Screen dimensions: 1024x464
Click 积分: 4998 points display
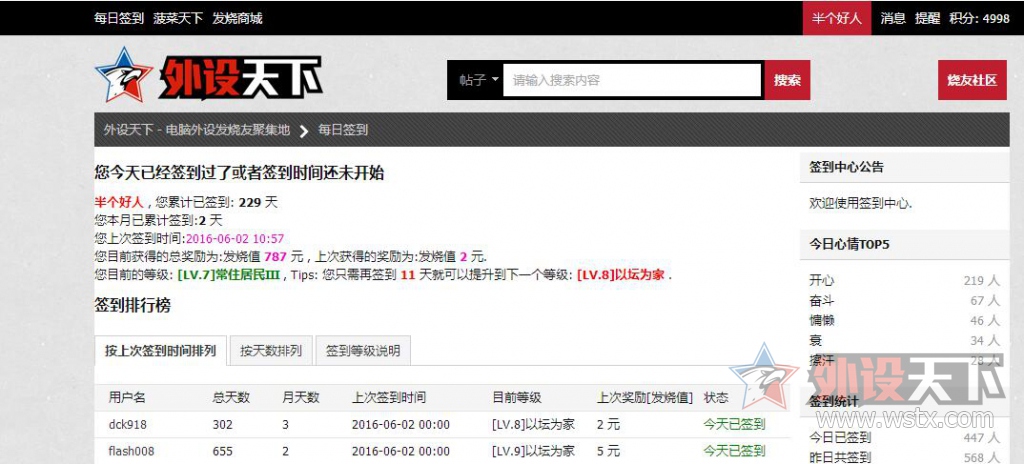pos(979,18)
